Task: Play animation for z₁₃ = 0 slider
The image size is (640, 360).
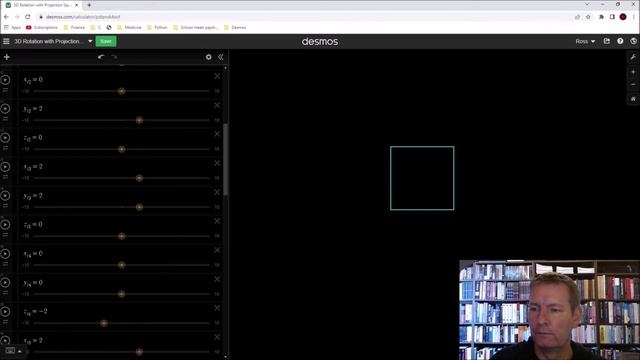Action: click(x=5, y=225)
